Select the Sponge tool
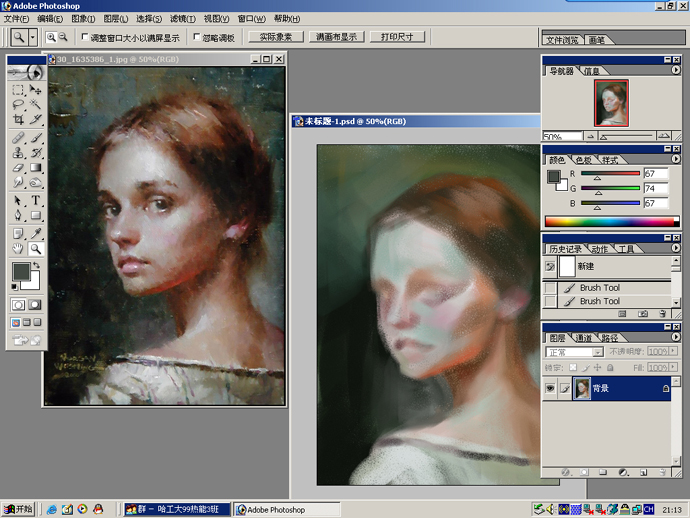The image size is (690, 518). (35, 182)
